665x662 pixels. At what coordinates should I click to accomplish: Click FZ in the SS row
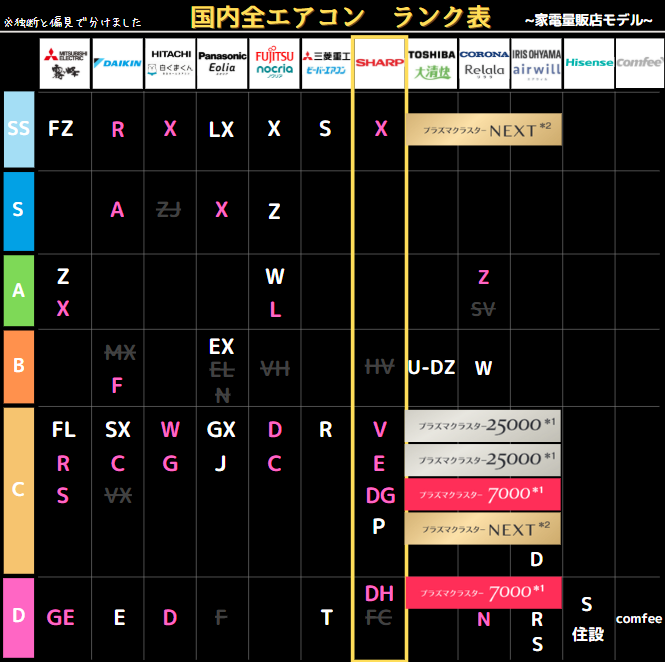(x=61, y=128)
